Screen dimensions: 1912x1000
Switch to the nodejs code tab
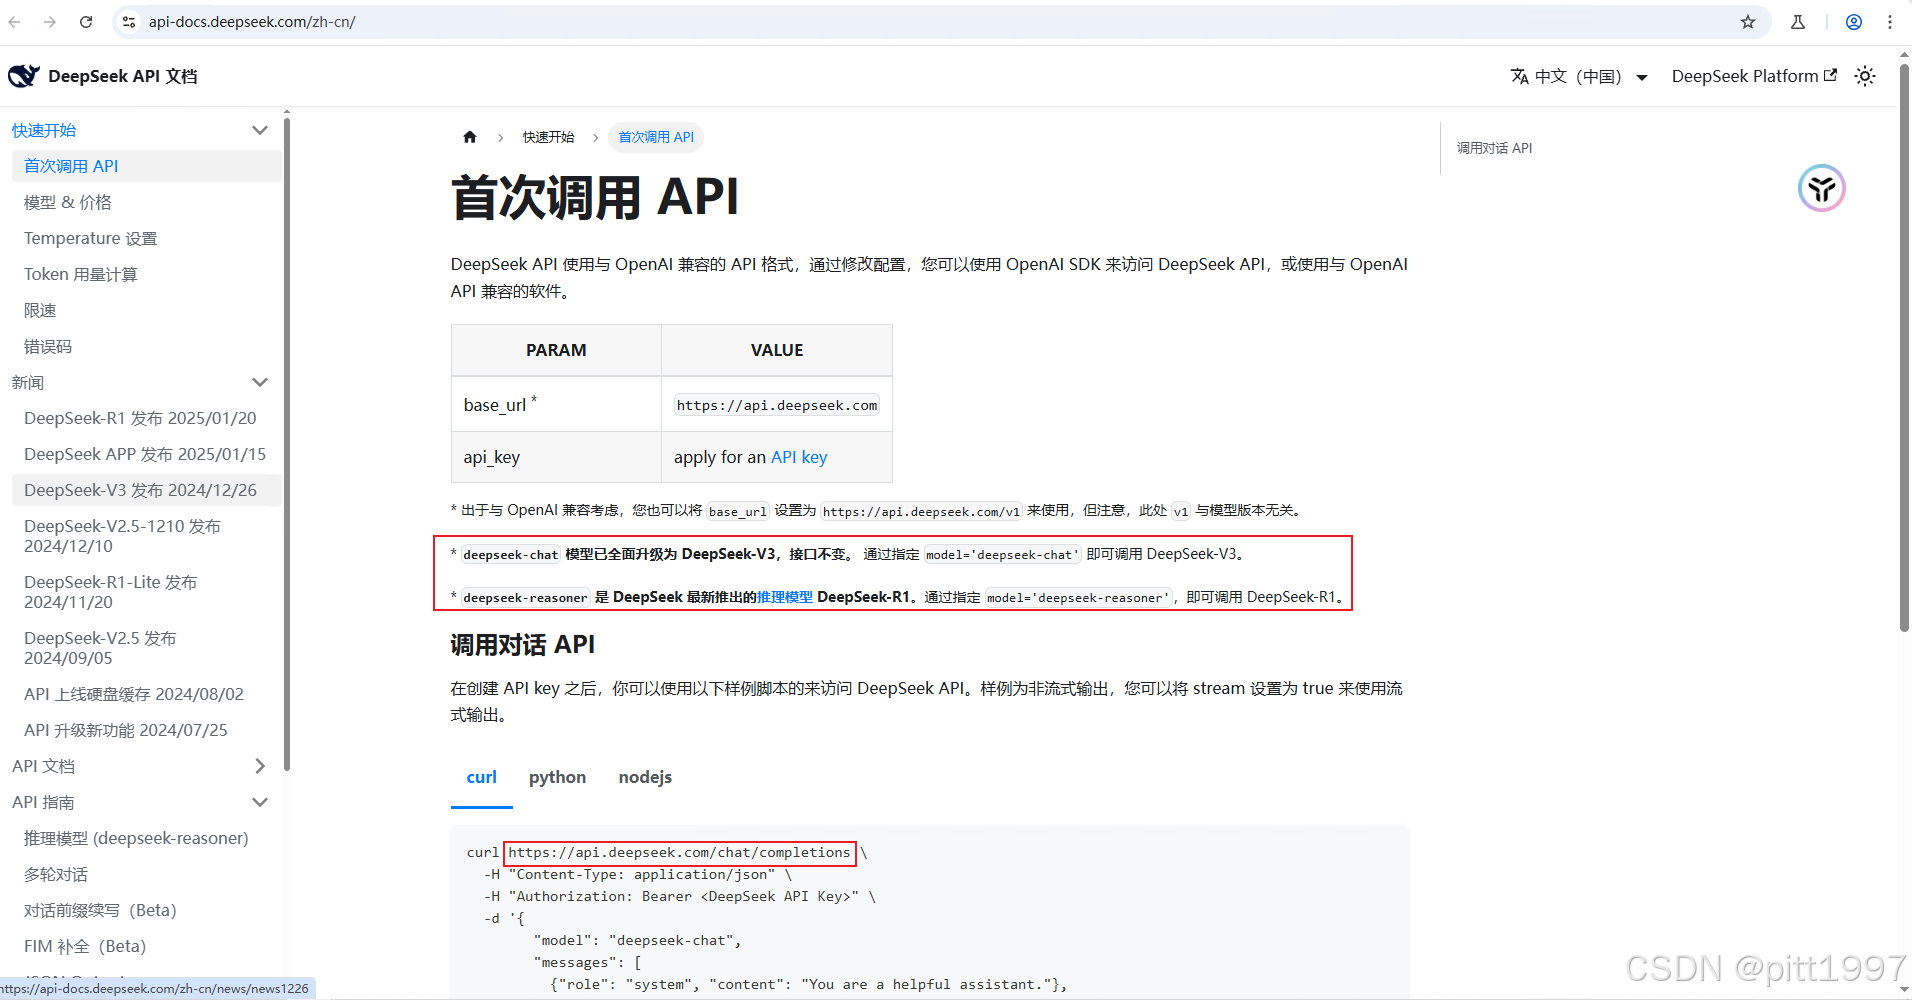coord(645,778)
